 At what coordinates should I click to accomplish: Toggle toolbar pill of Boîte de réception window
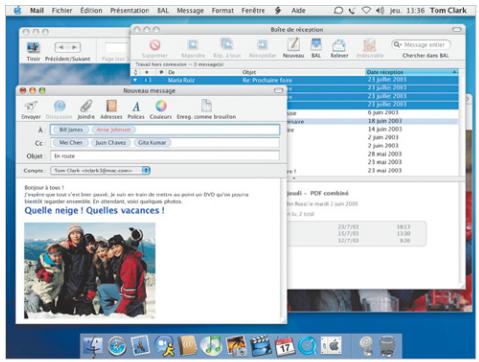tap(457, 29)
